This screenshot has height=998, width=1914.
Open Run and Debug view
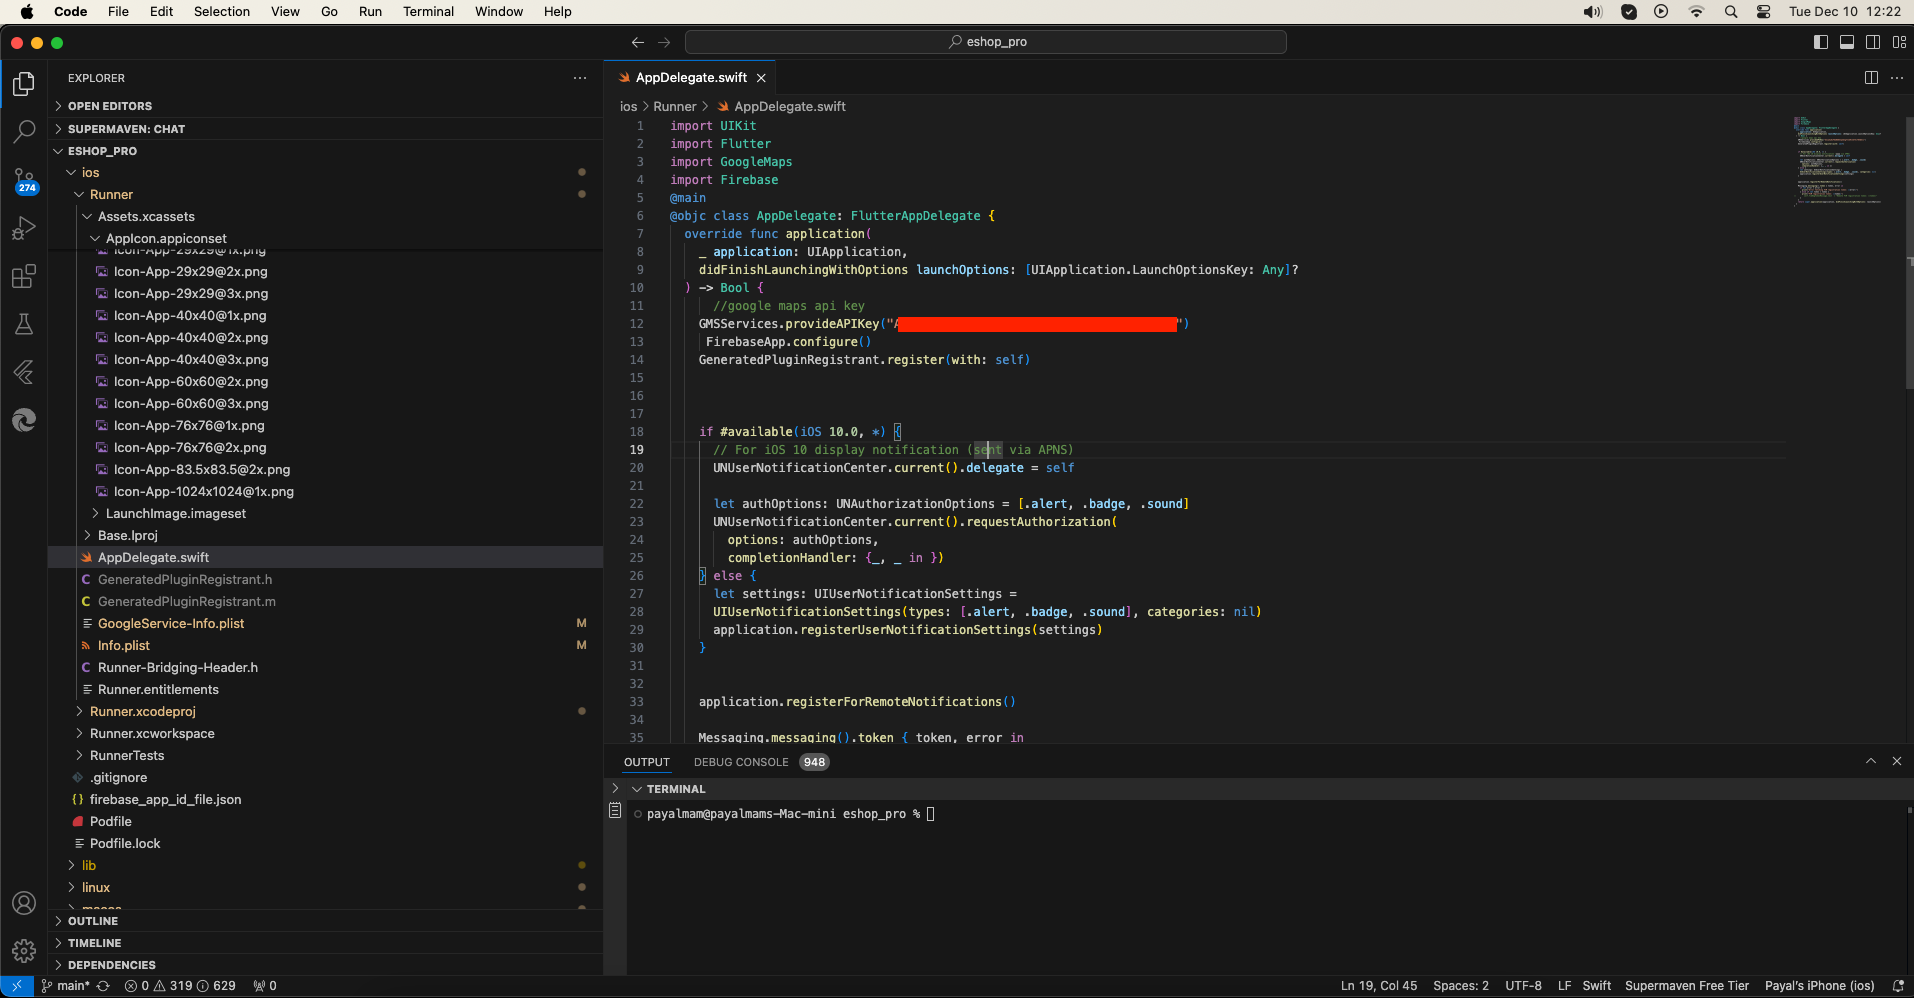pyautogui.click(x=24, y=228)
